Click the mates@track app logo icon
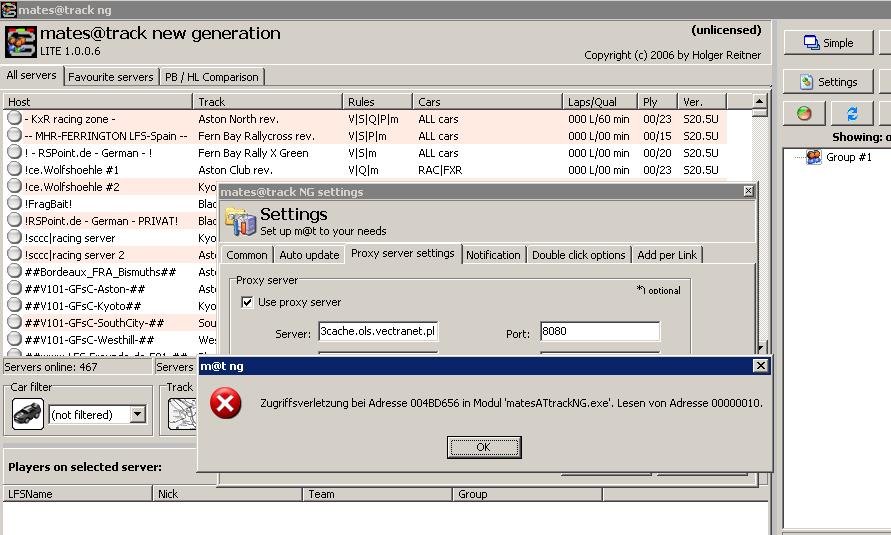 pyautogui.click(x=21, y=42)
